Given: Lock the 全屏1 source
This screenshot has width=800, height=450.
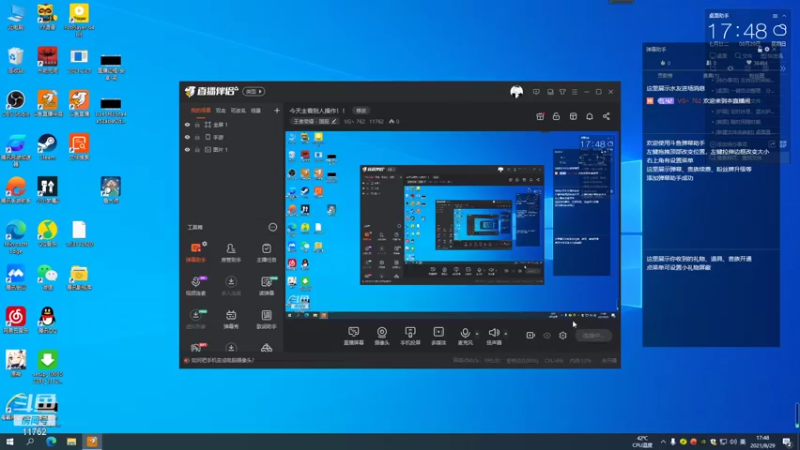Looking at the screenshot, I should tap(197, 124).
